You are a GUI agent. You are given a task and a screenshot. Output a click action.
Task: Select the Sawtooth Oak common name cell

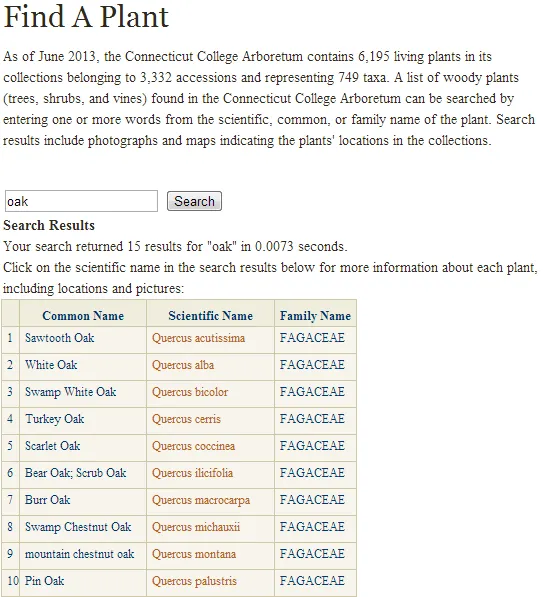pyautogui.click(x=83, y=338)
